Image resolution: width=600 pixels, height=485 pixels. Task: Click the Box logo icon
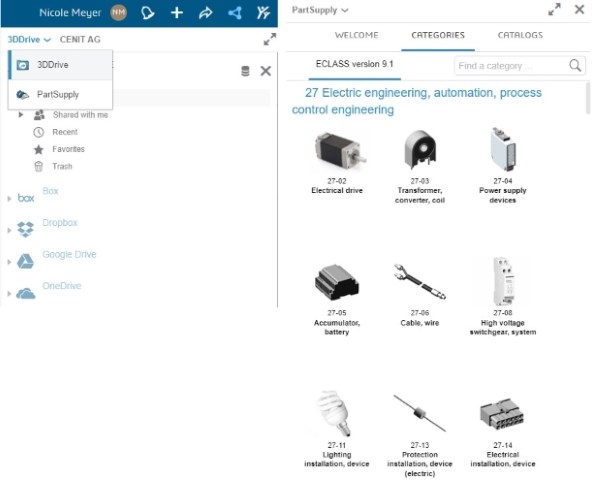[x=26, y=198]
